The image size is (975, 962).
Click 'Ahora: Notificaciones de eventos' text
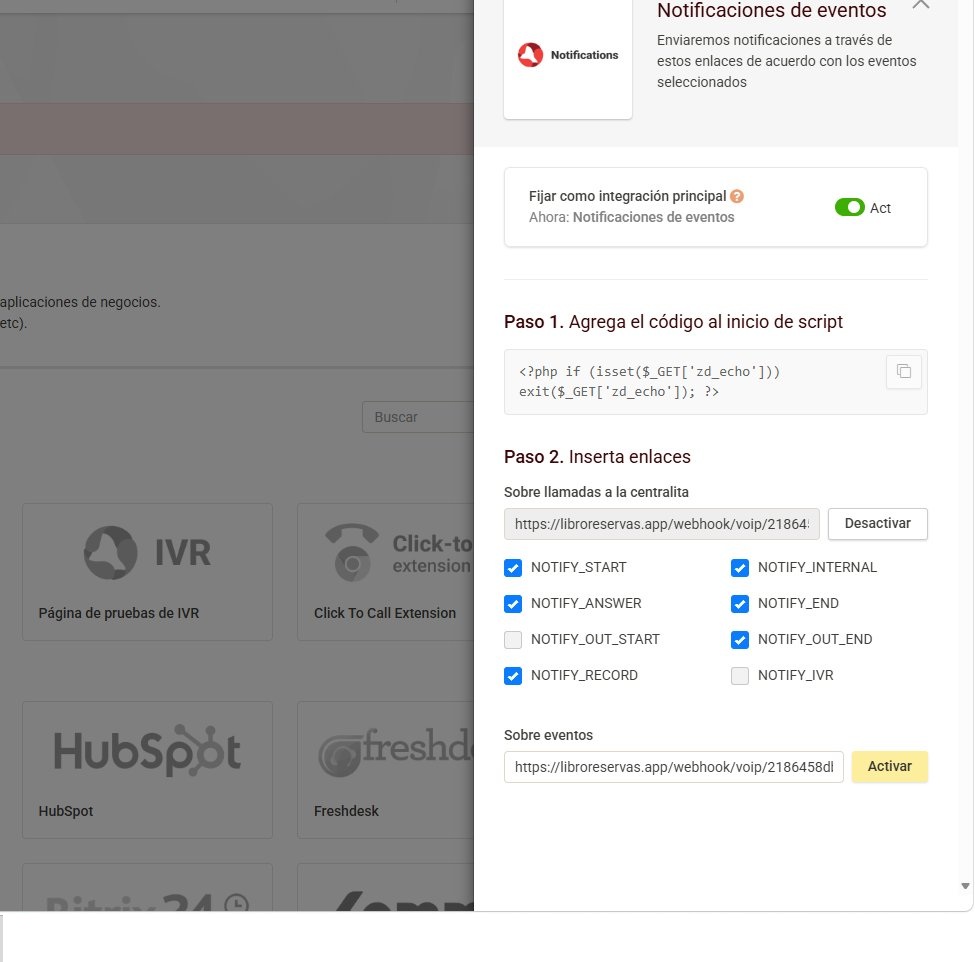tap(631, 217)
